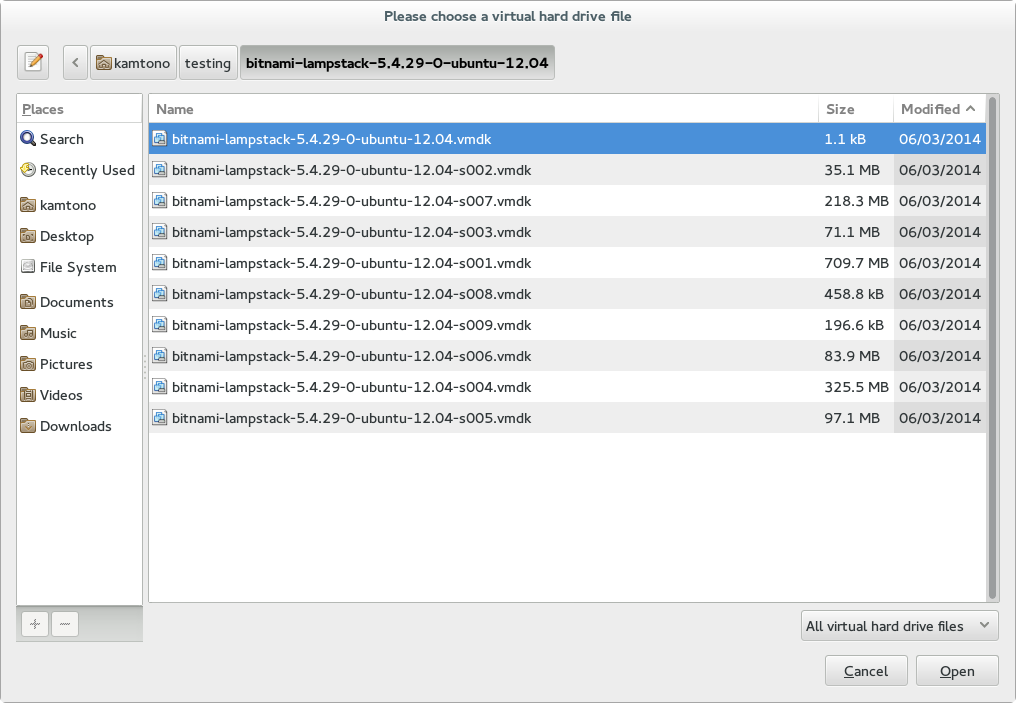Select the File System drive icon
Viewport: 1016px width, 703px height.
(28, 267)
